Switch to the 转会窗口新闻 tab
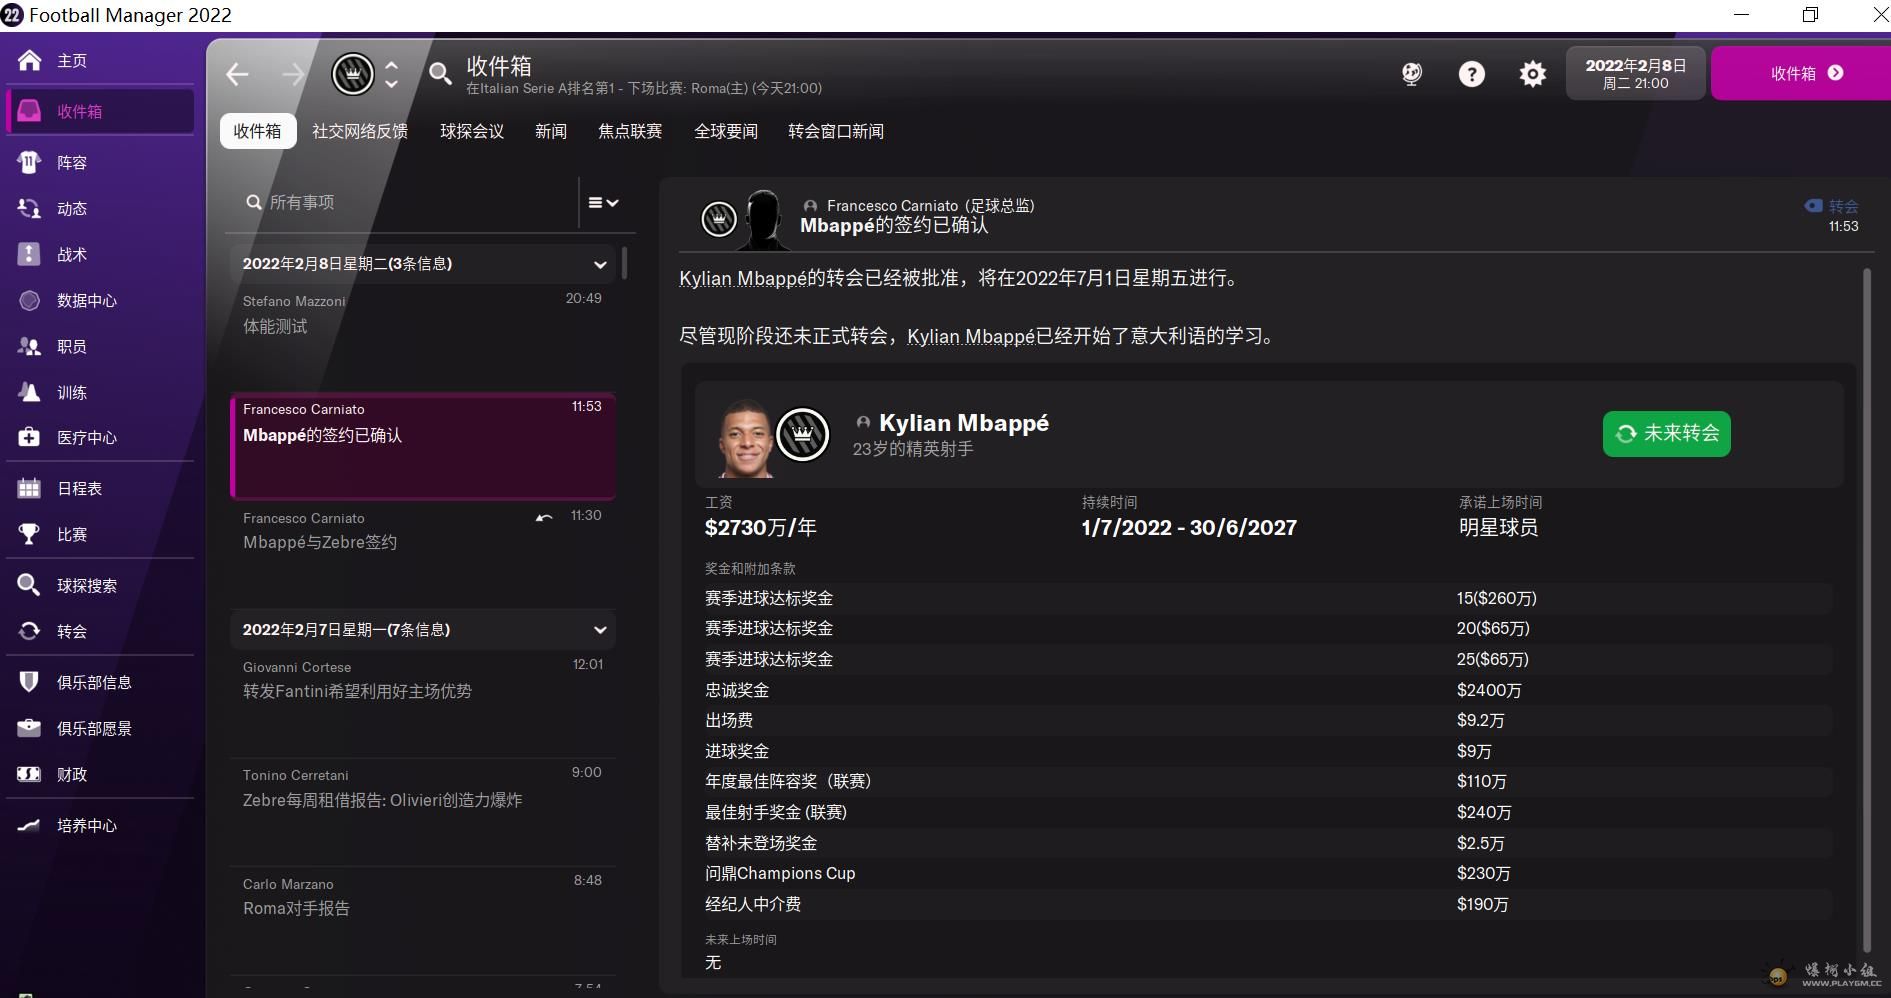Image resolution: width=1891 pixels, height=998 pixels. tap(836, 131)
